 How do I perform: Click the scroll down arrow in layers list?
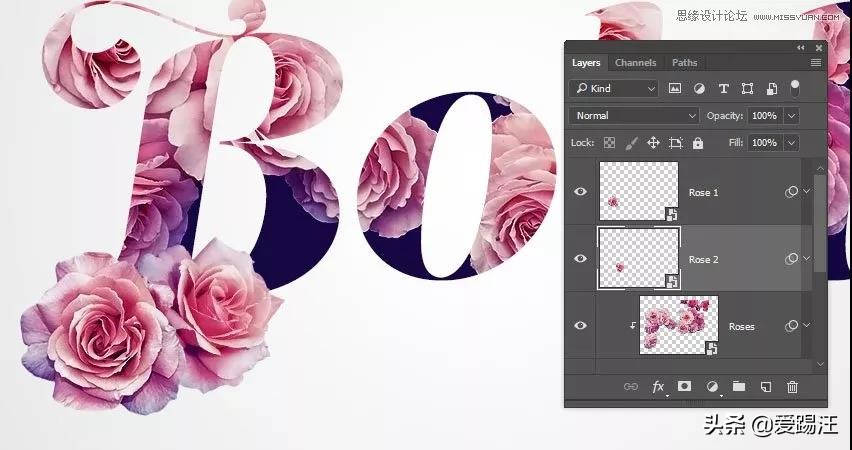[820, 364]
